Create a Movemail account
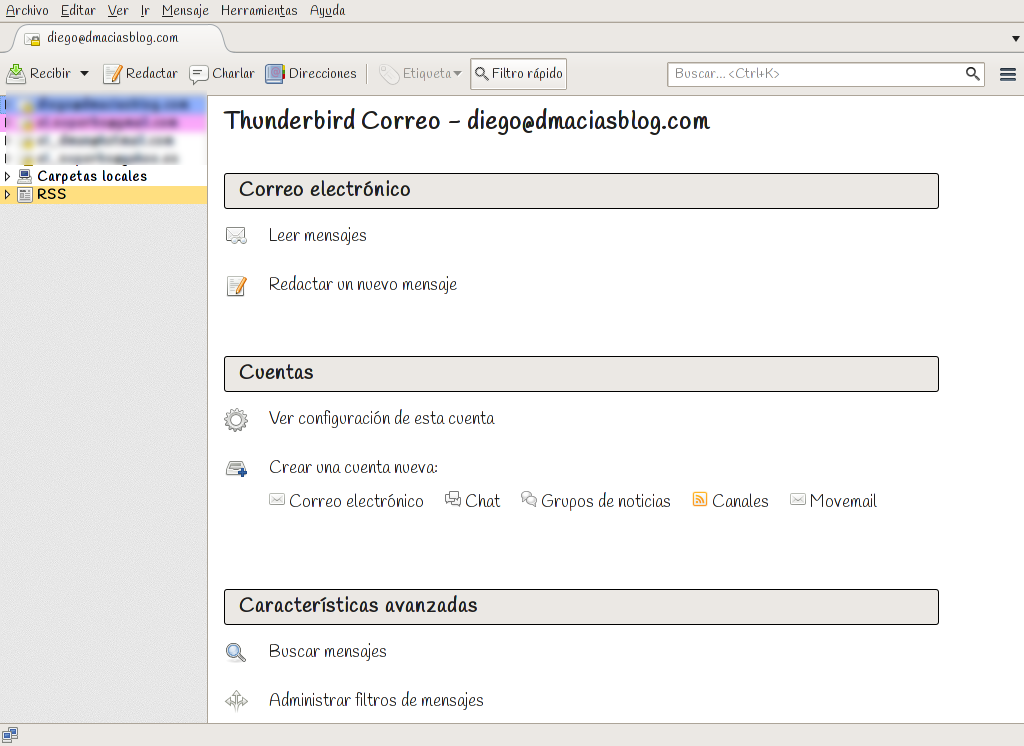This screenshot has width=1024, height=746. tap(843, 501)
